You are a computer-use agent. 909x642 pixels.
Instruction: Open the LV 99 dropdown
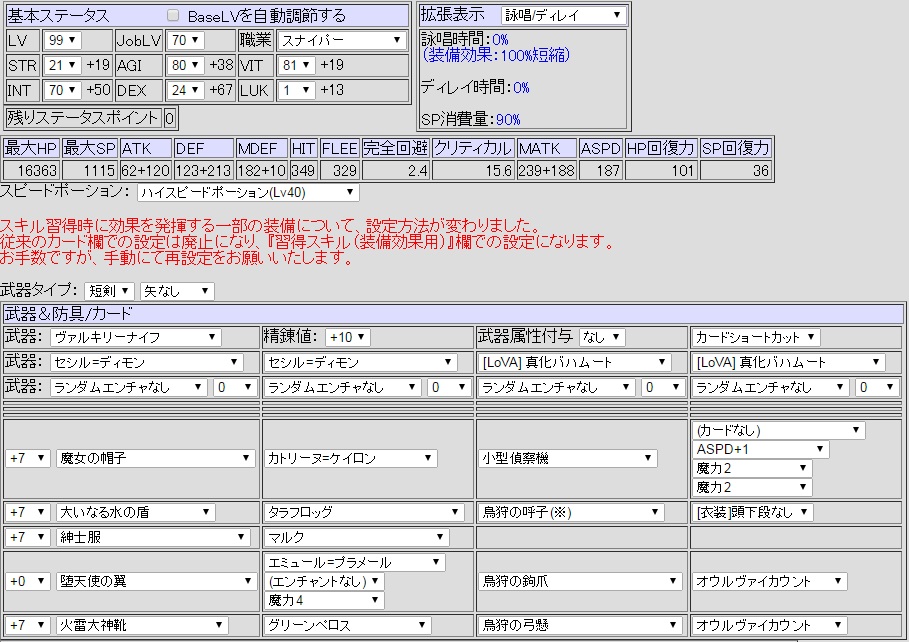[x=62, y=41]
